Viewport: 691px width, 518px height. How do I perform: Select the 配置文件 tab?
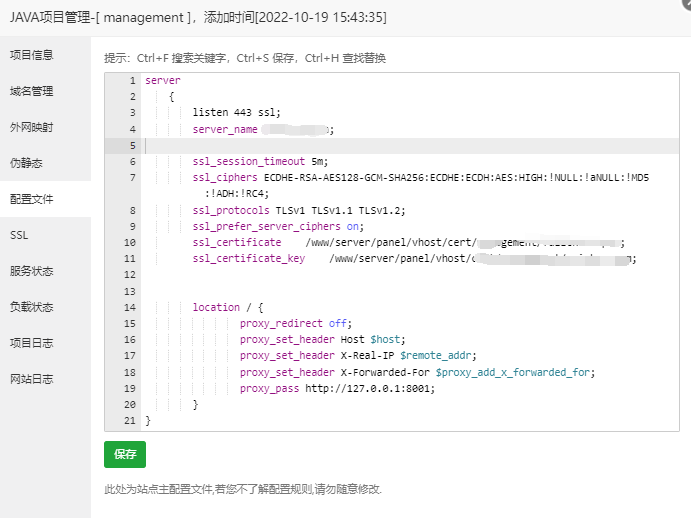pos(32,199)
